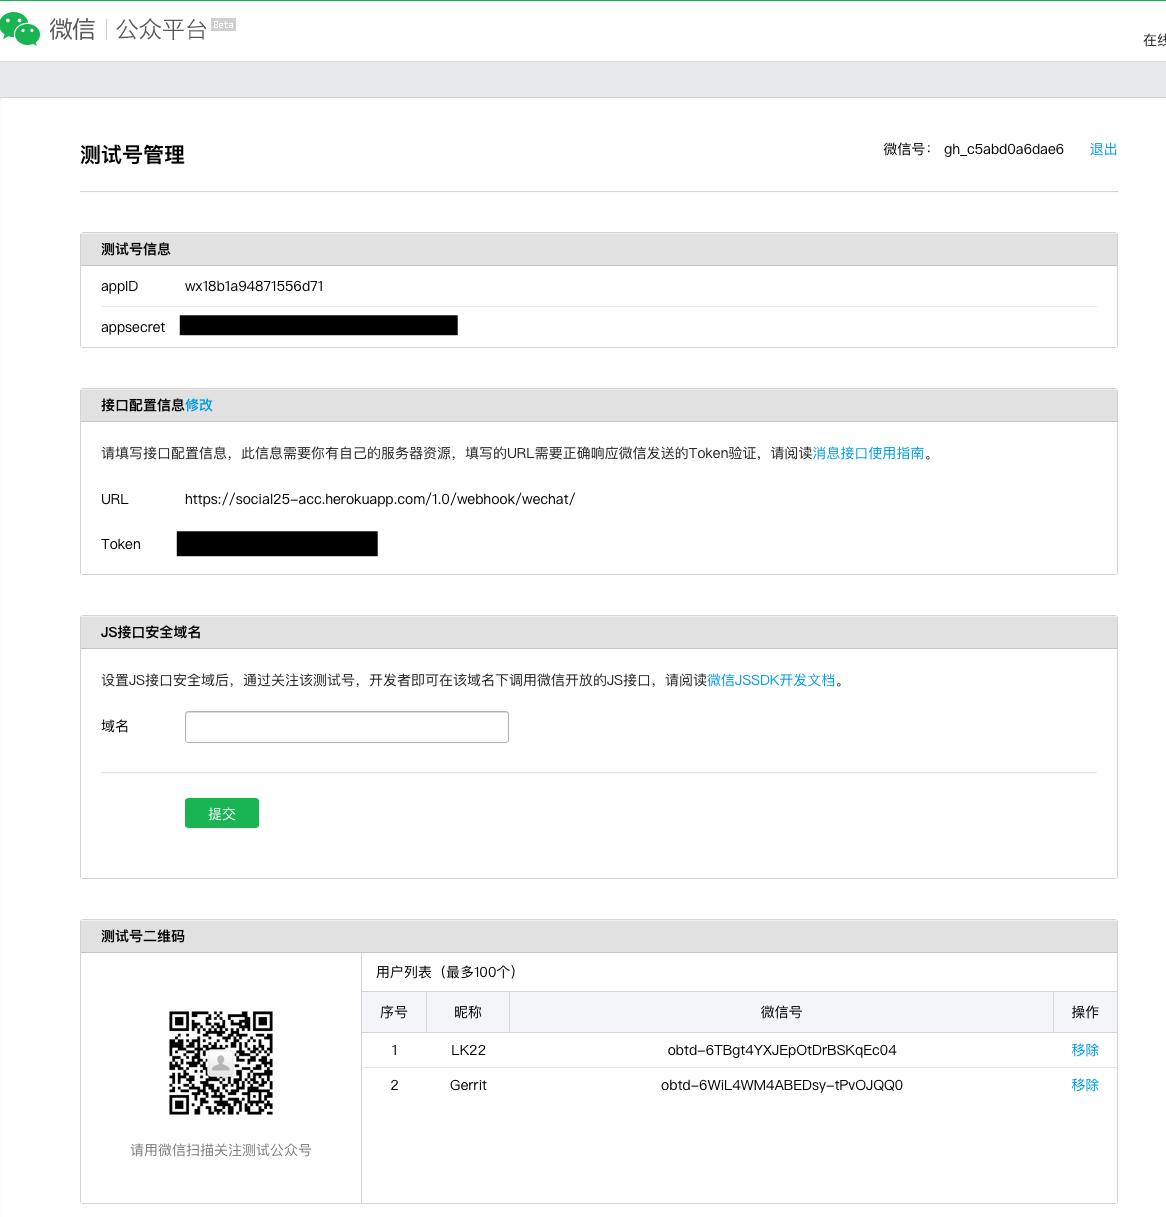Select the WeChat ID gh_c5abd0a6dae6
This screenshot has height=1217, width=1166.
pos(1003,149)
